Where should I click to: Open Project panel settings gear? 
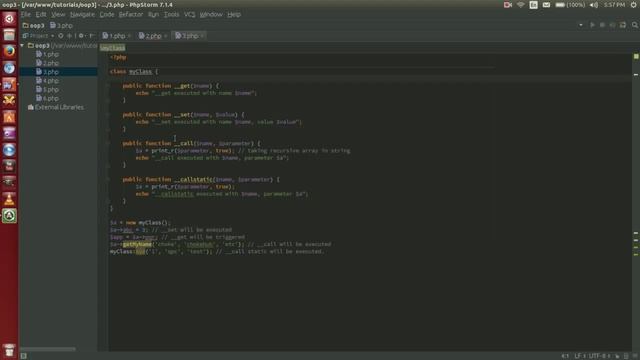pyautogui.click(x=81, y=36)
